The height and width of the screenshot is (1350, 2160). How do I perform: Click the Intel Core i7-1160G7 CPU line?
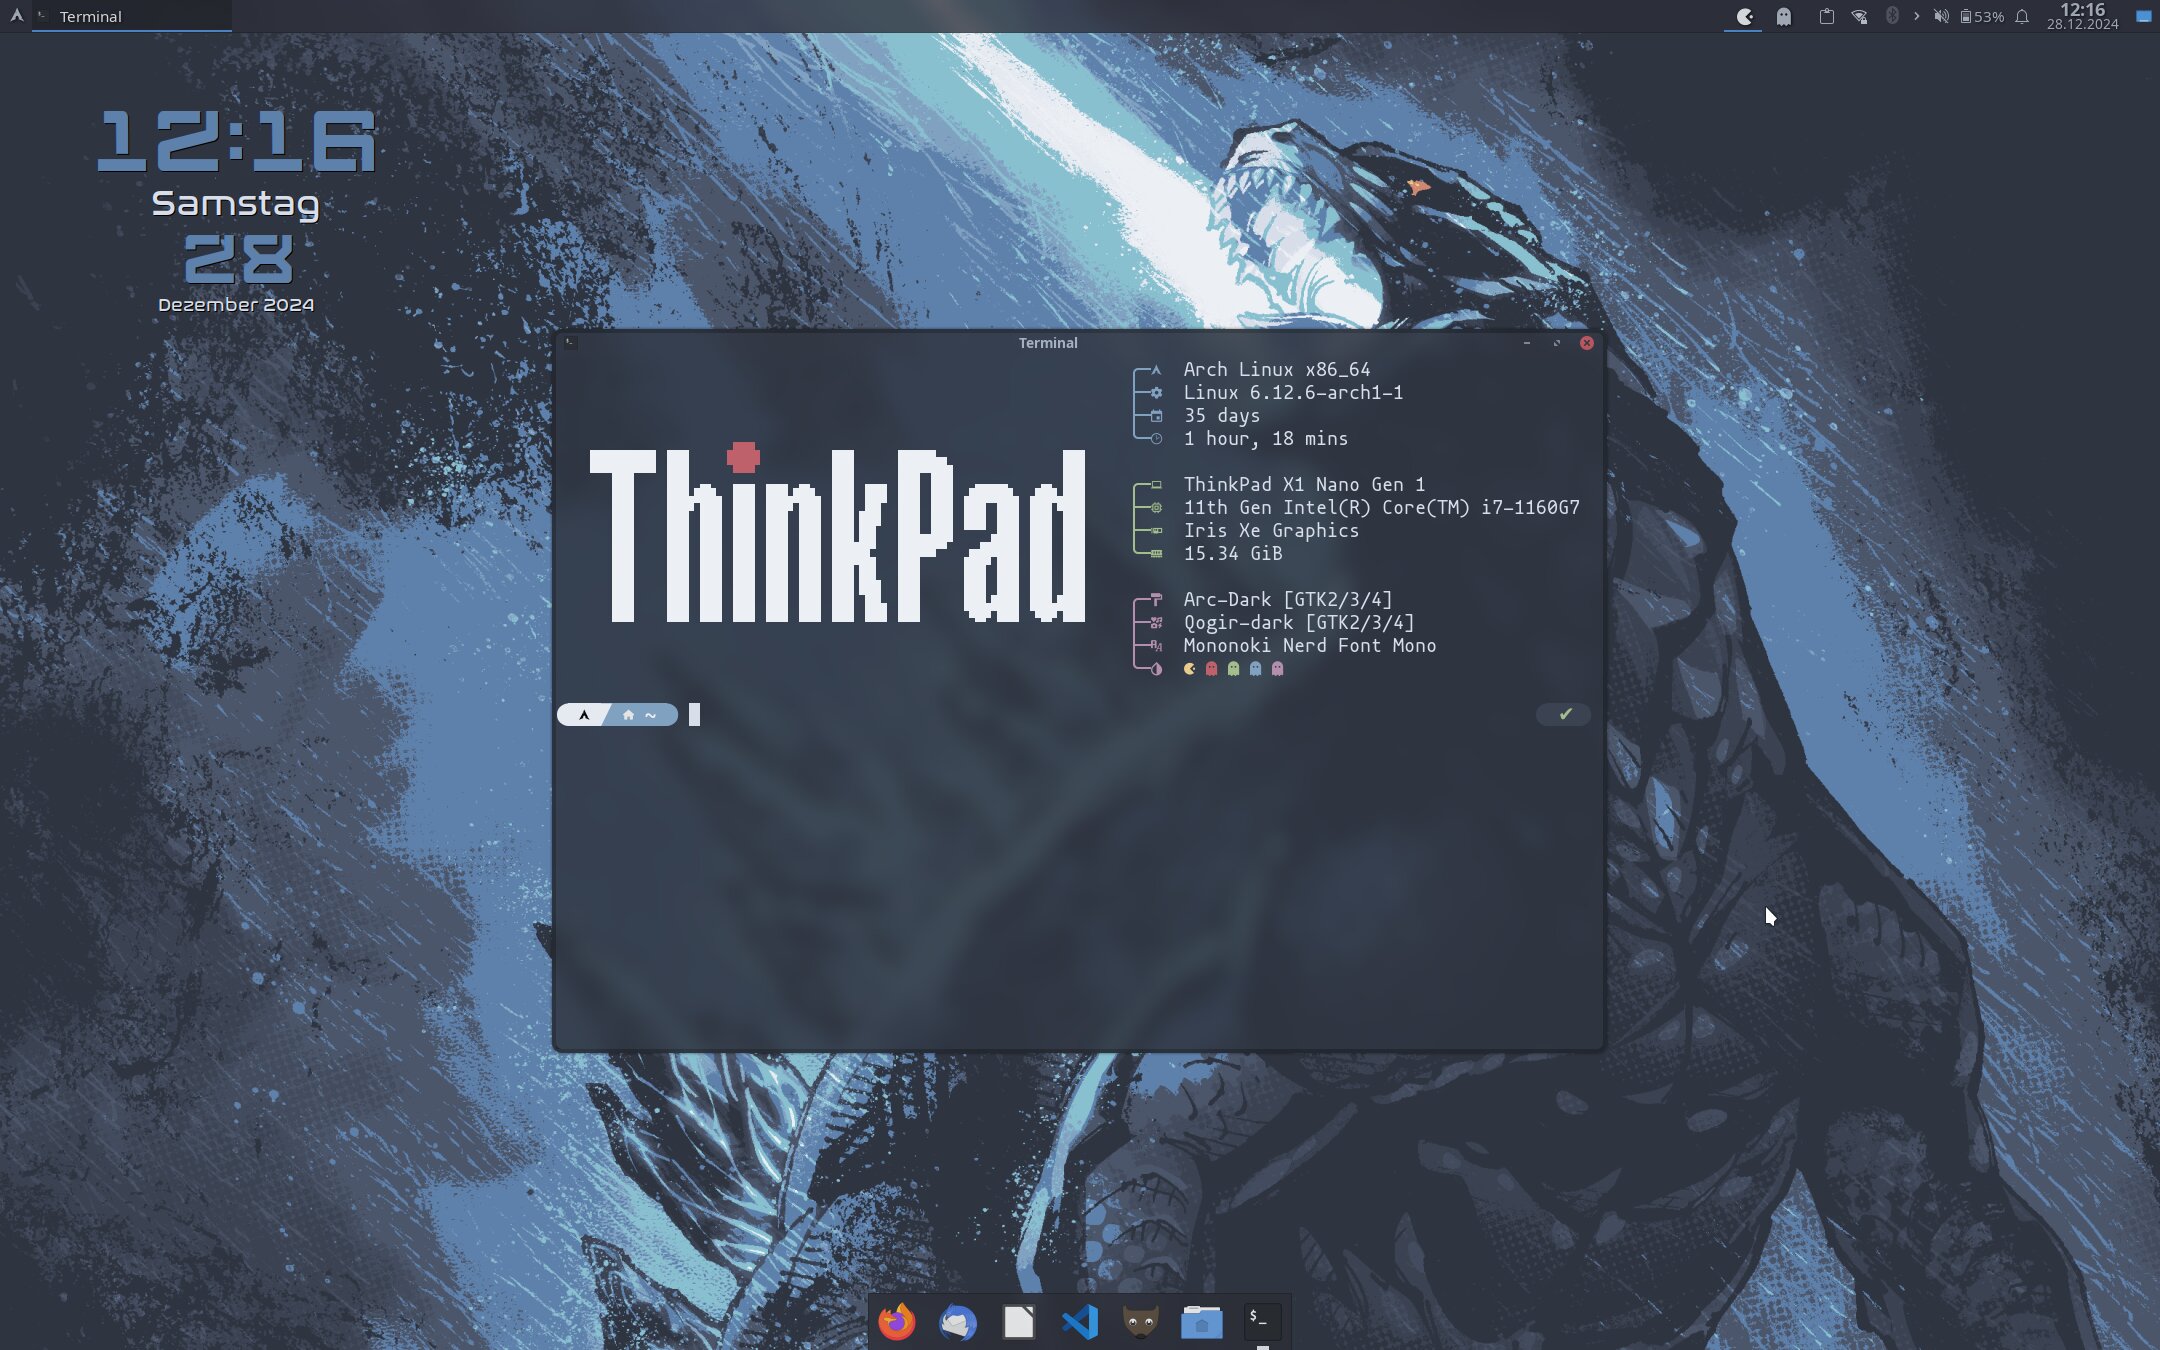click(1381, 508)
